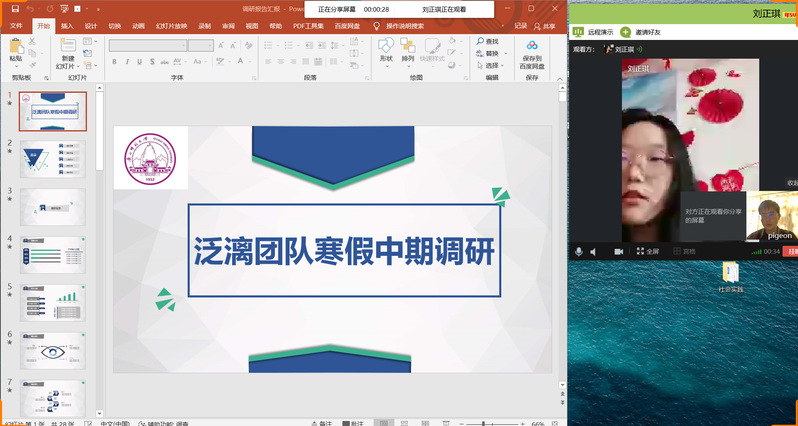Collapse the ribbon with the chevron arrow
The image size is (798, 426).
coord(560,78)
